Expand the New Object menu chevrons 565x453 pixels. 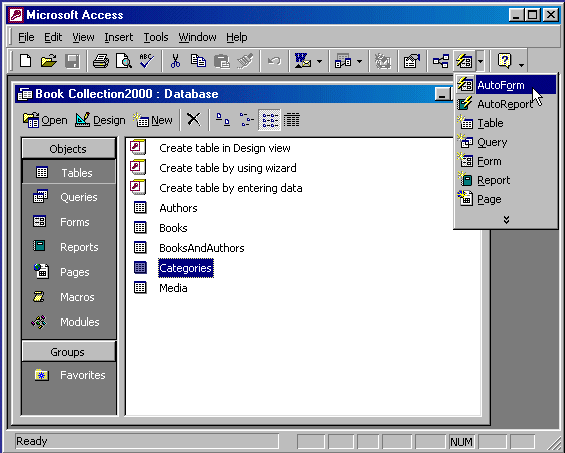(x=506, y=220)
